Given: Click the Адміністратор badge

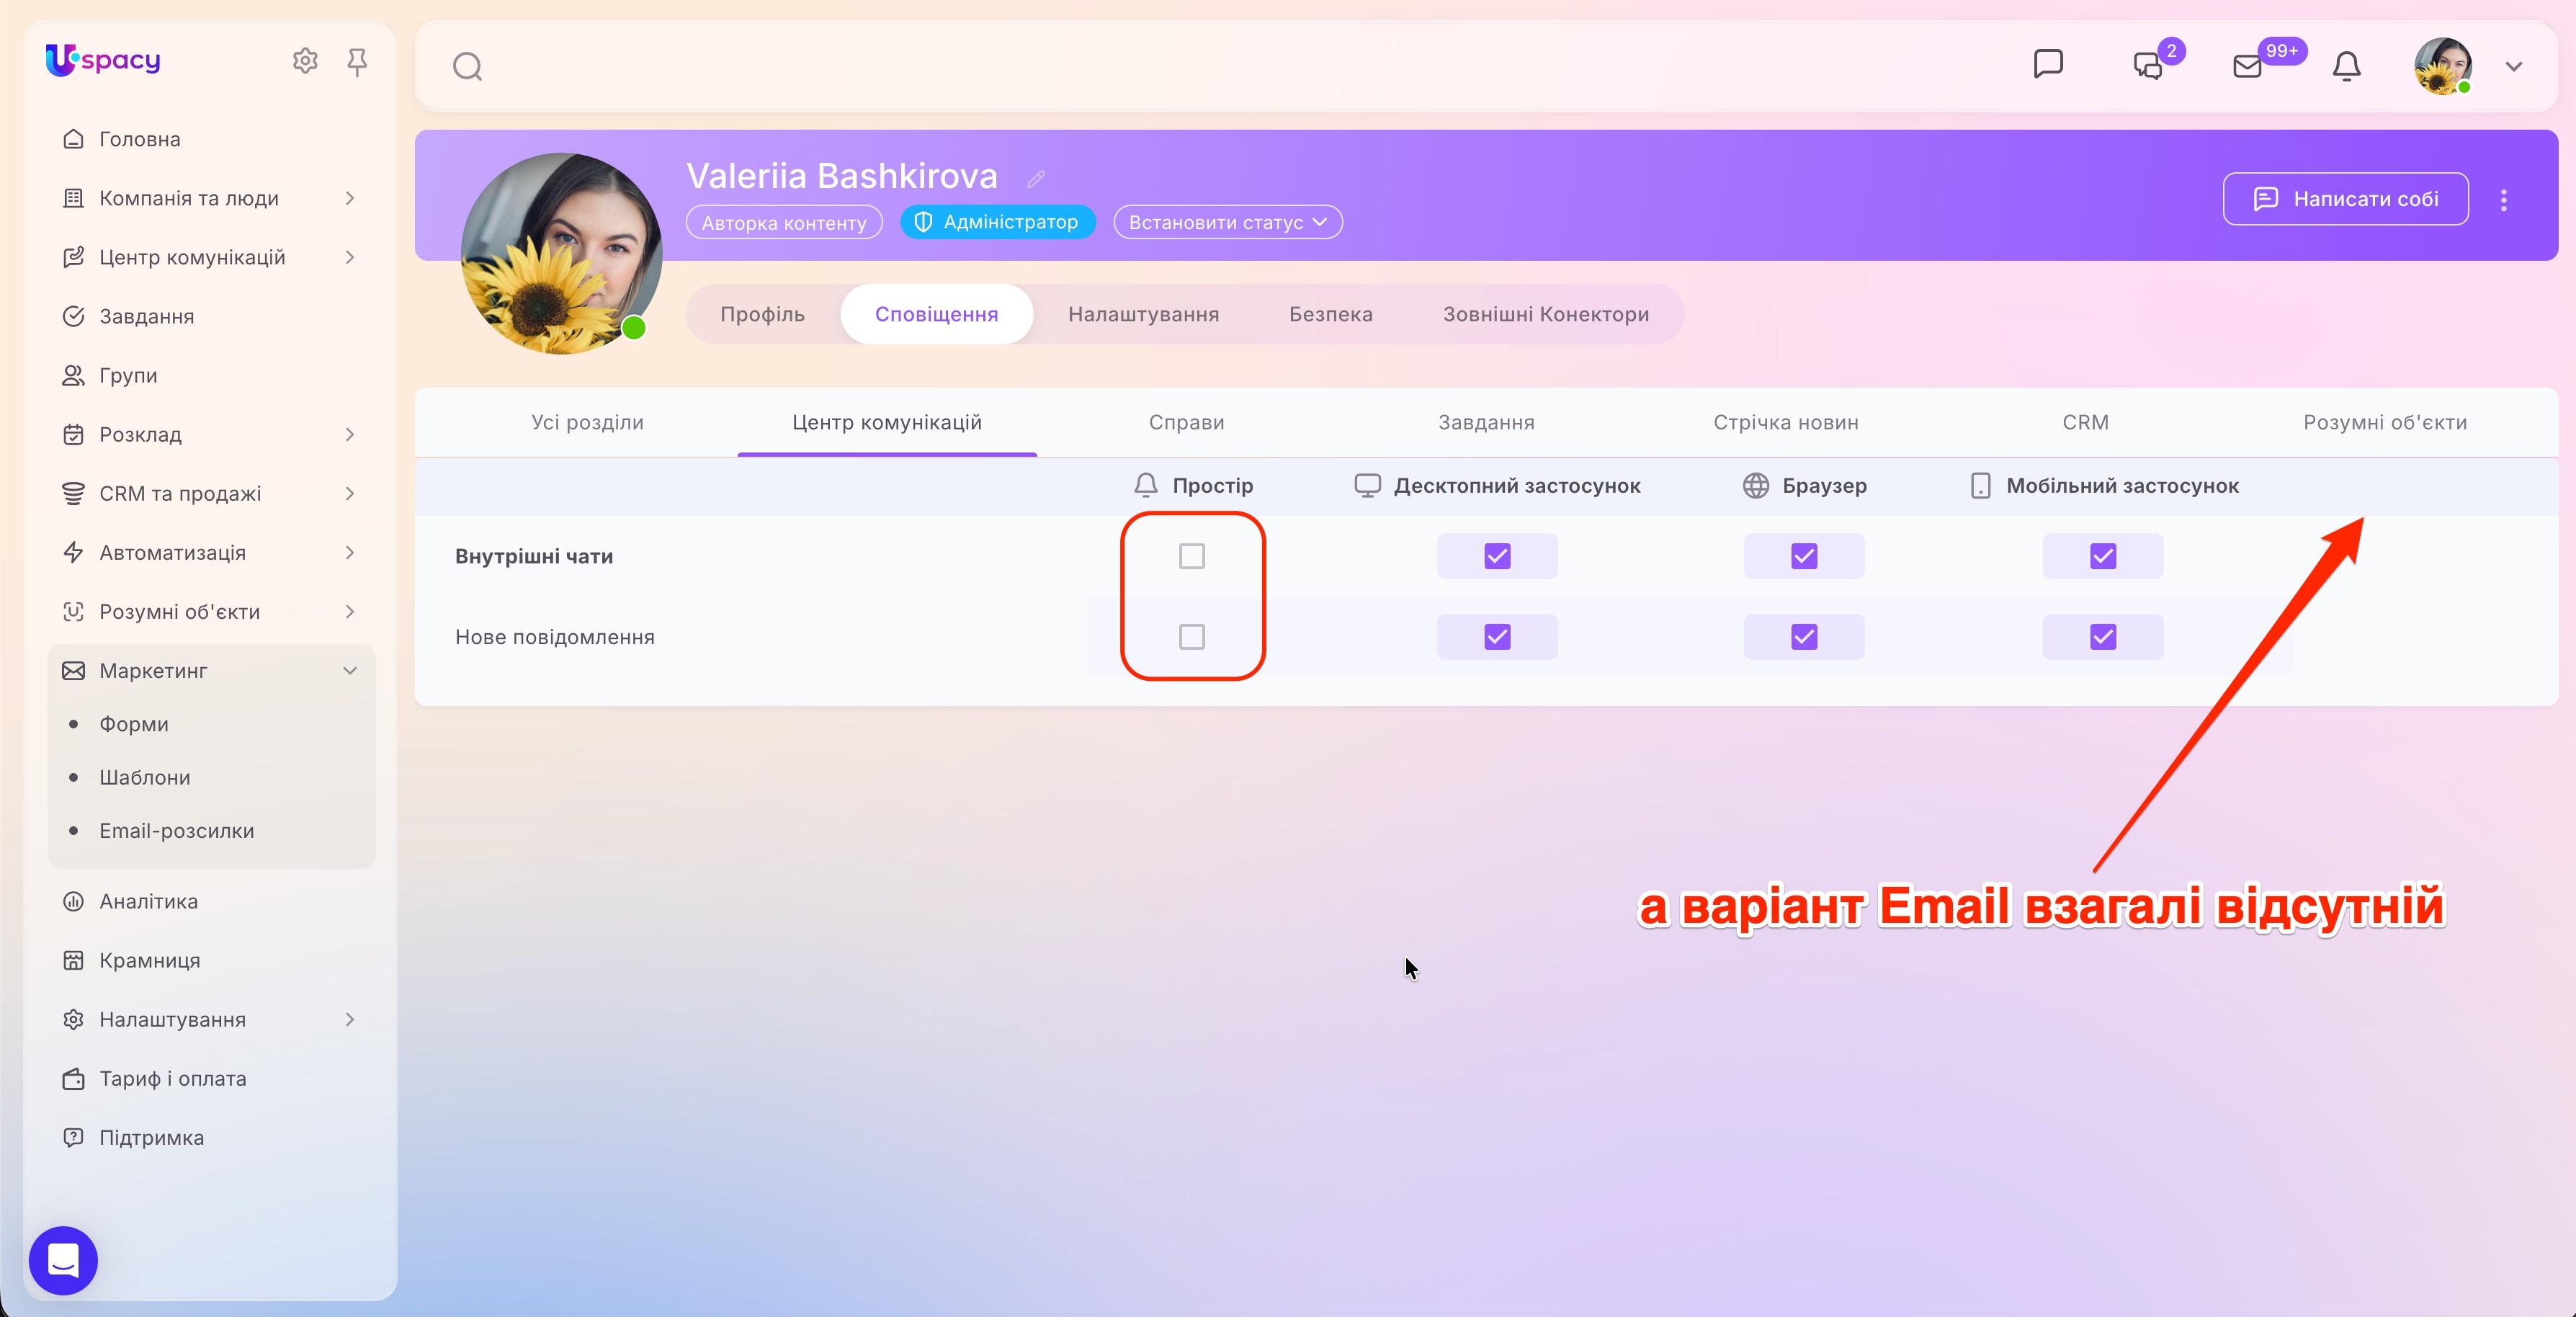Looking at the screenshot, I should pyautogui.click(x=997, y=222).
